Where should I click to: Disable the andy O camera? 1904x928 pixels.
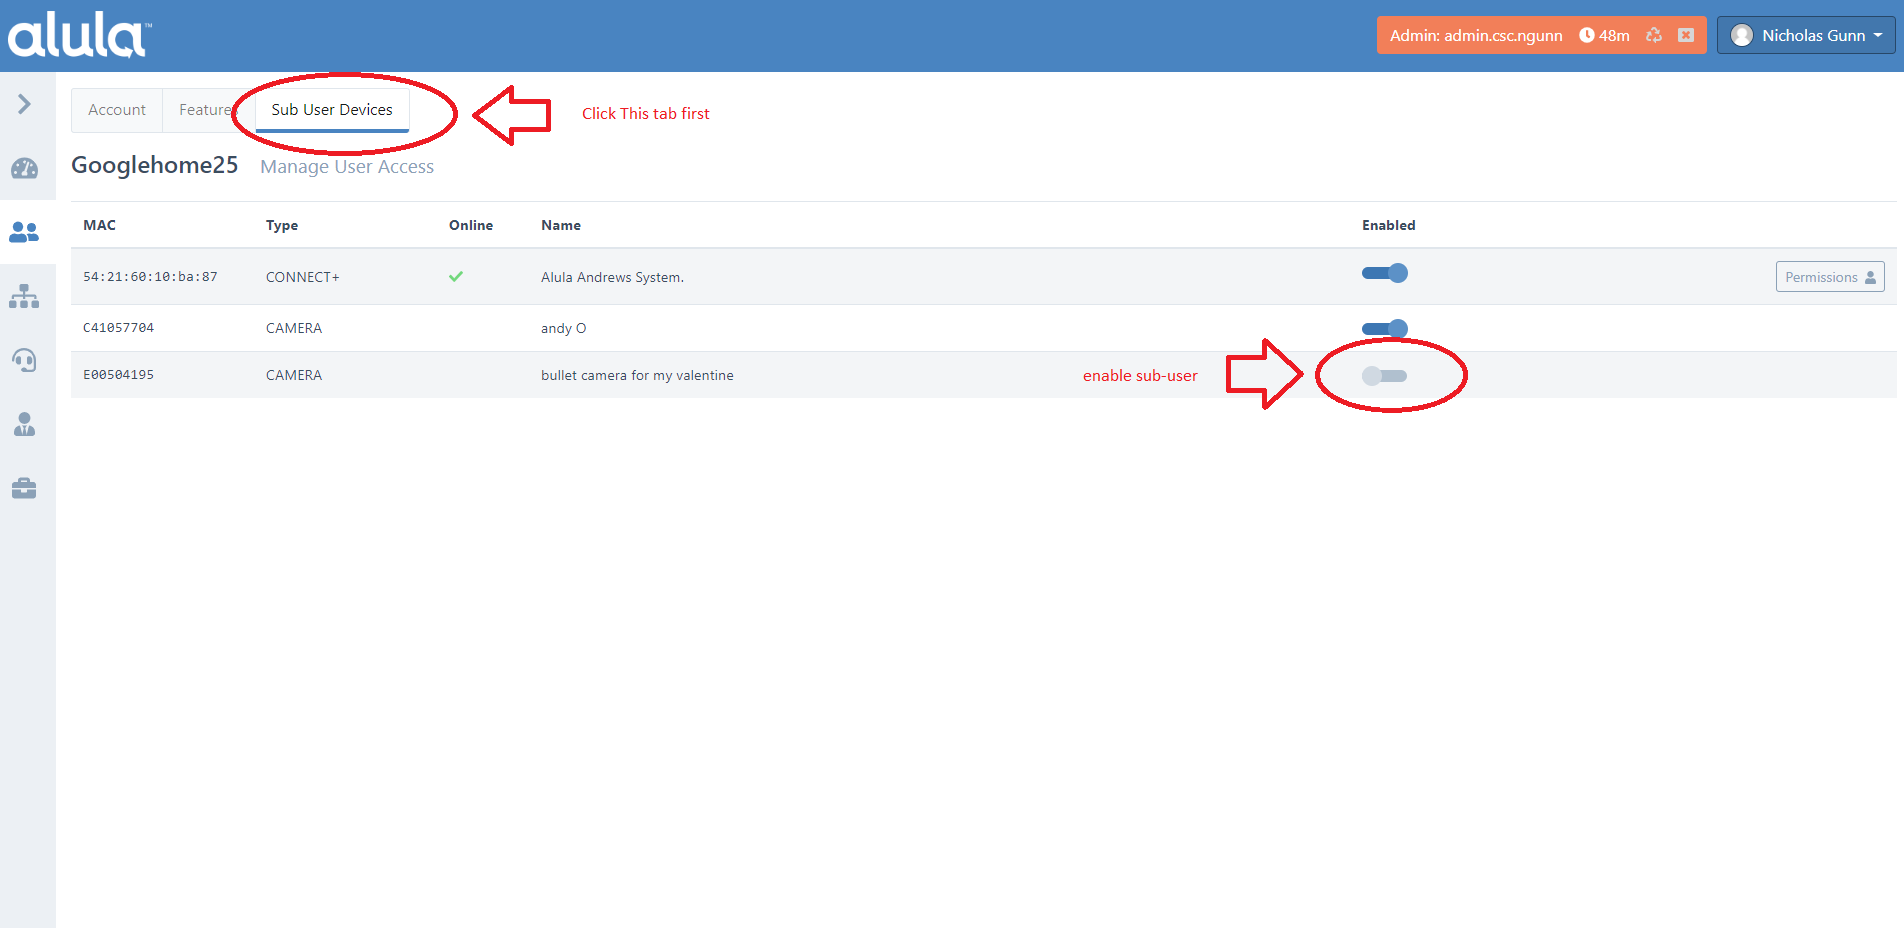click(x=1384, y=328)
